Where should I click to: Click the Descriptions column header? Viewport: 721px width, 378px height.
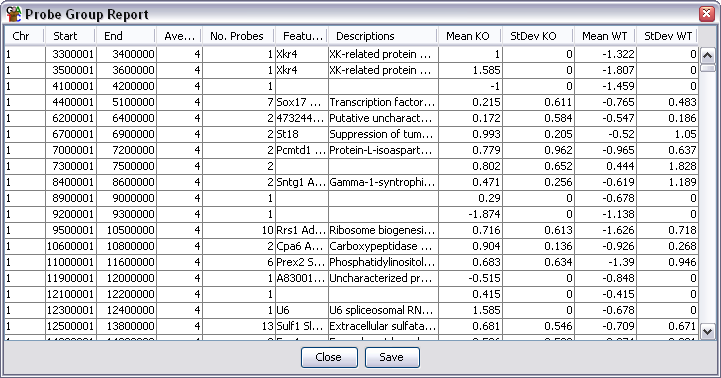(x=383, y=36)
